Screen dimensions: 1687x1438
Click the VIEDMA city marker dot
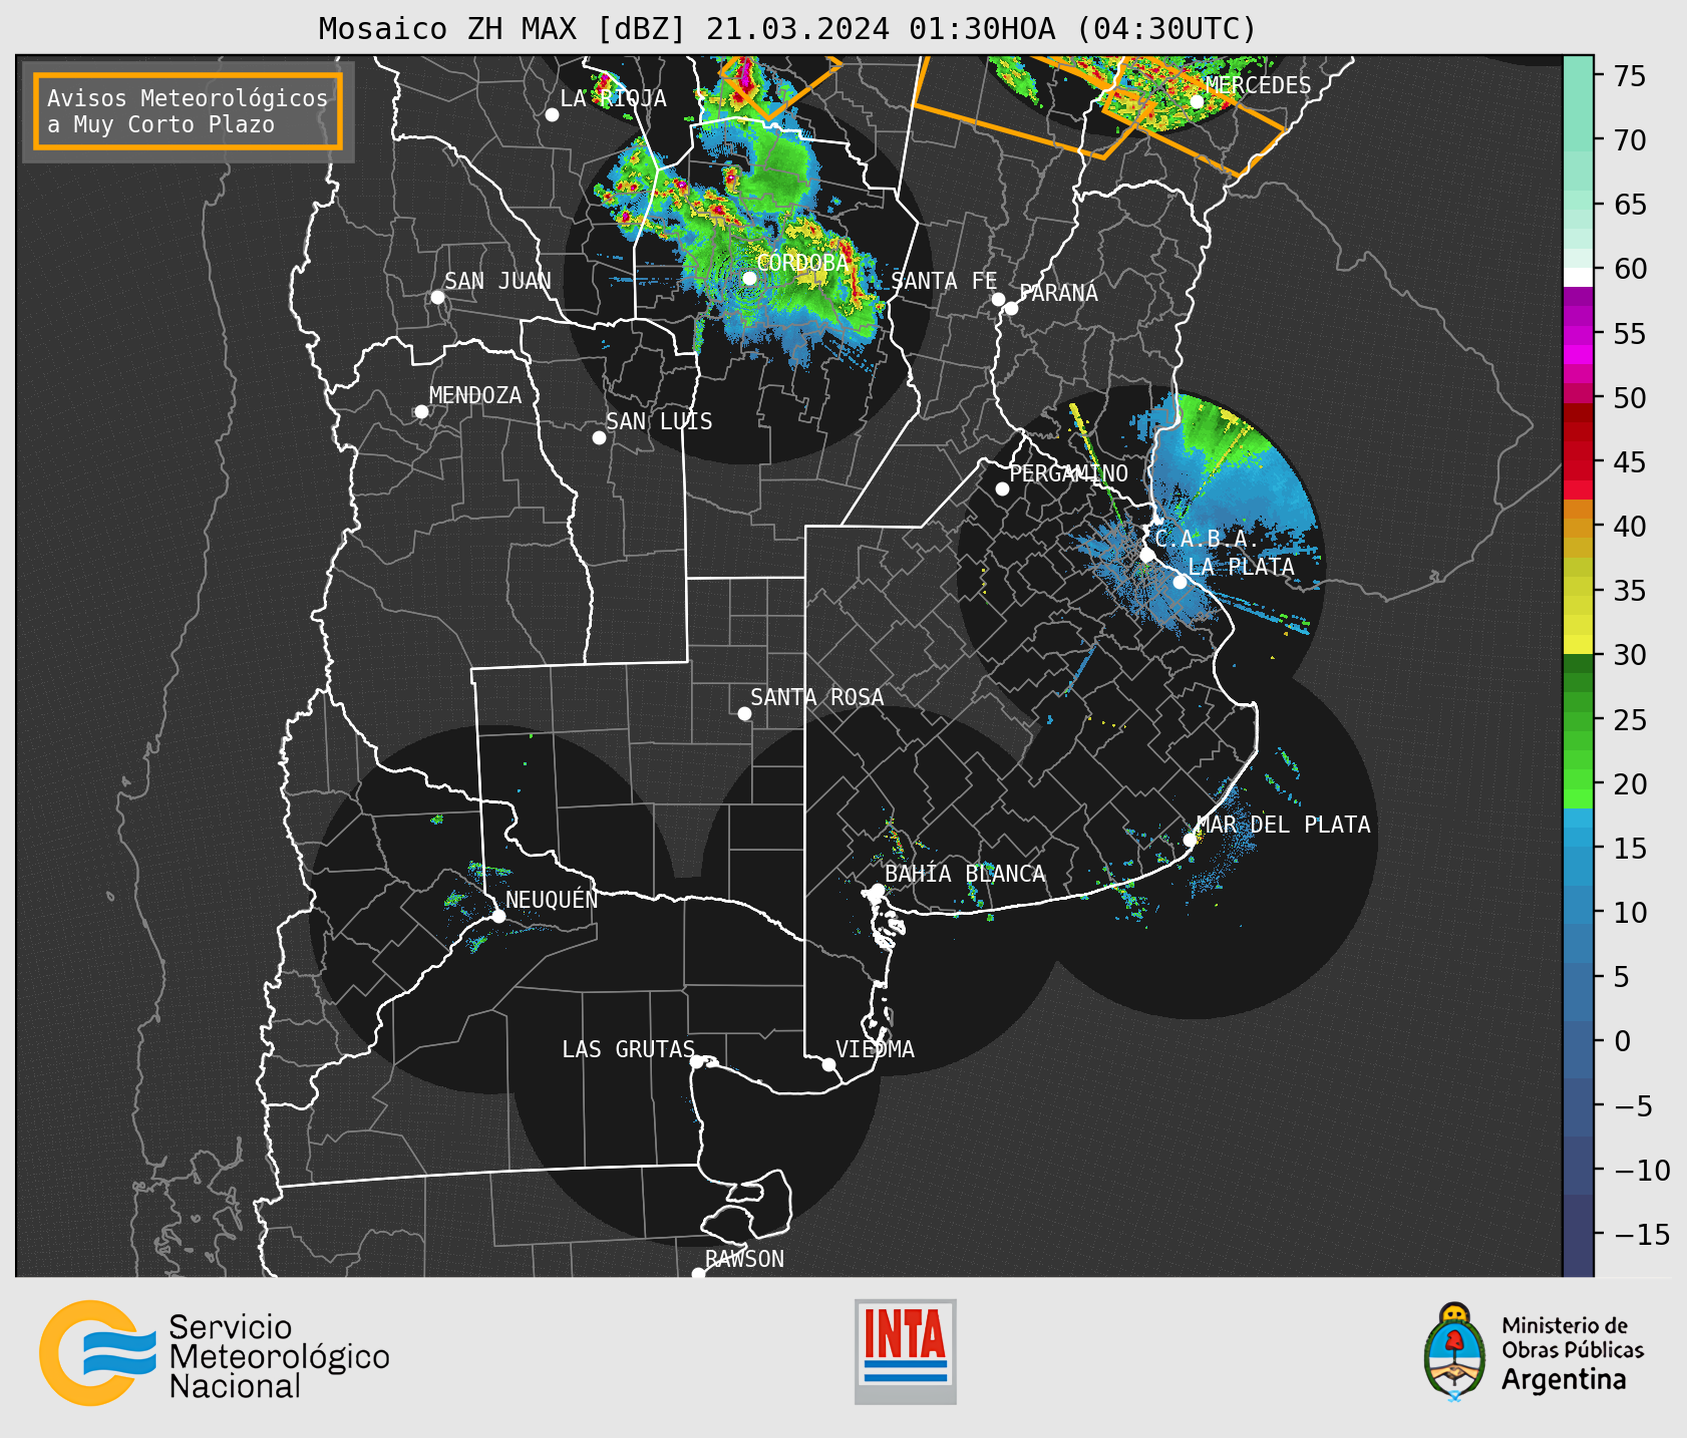[x=828, y=1065]
